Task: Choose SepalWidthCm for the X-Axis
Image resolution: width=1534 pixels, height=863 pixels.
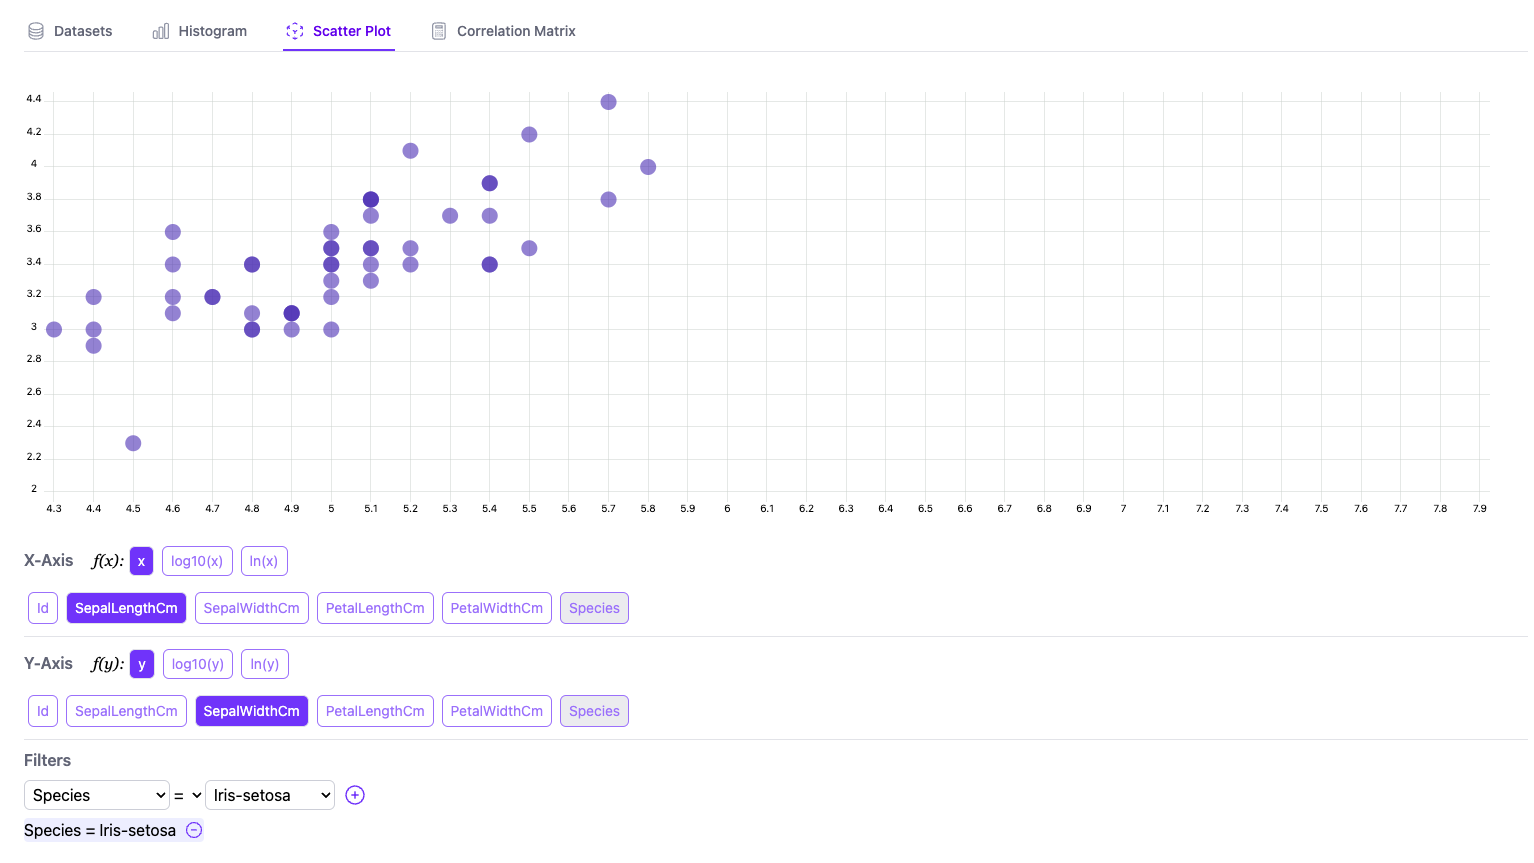Action: click(252, 608)
